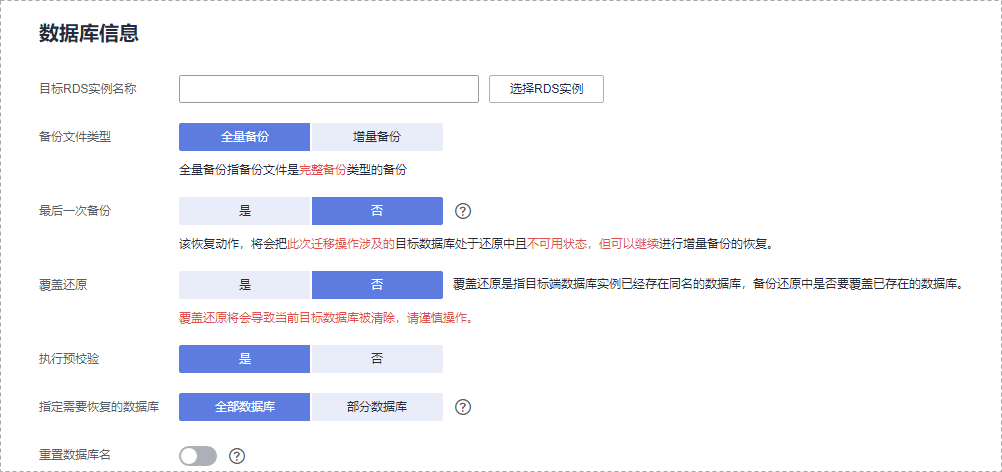Choose 是 for 执行预校验
Viewport: 1002px width, 472px height.
pos(245,359)
